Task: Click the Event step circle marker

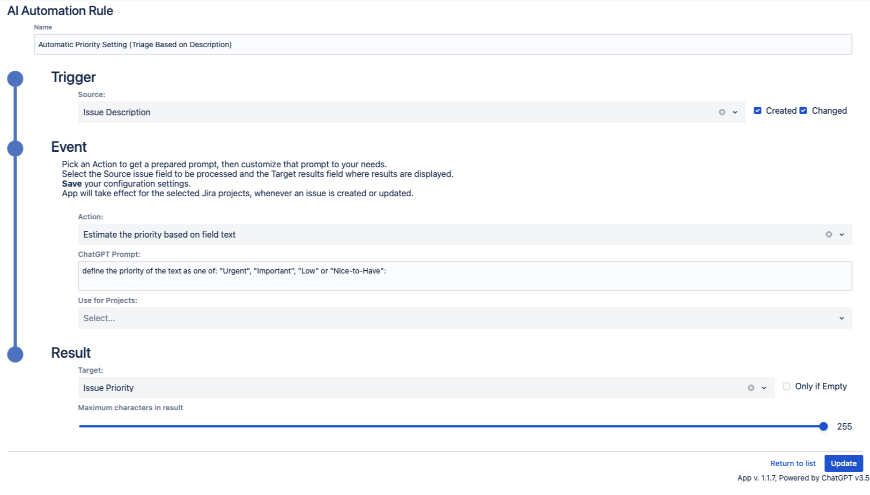Action: pos(15,148)
